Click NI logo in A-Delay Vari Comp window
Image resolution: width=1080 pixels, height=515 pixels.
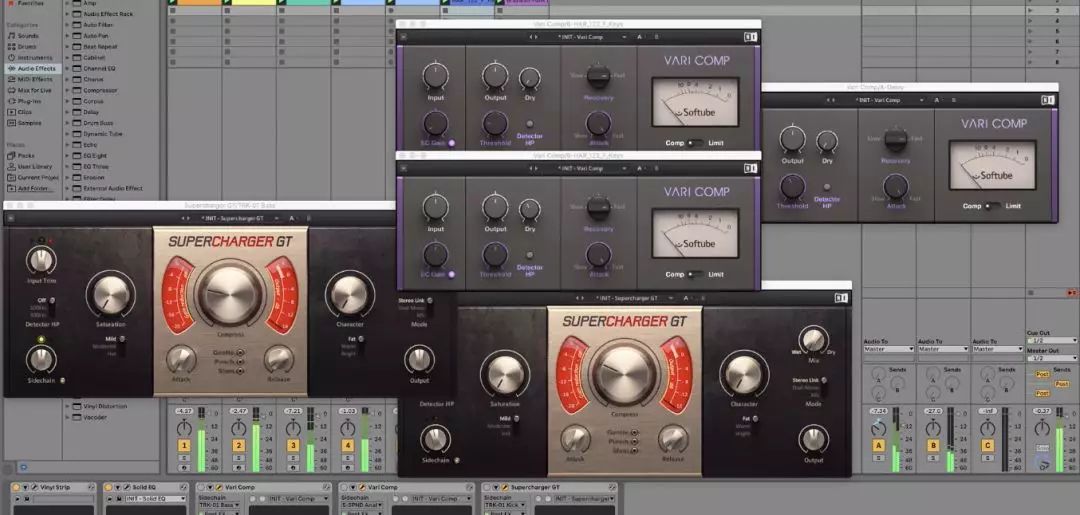click(x=1047, y=100)
